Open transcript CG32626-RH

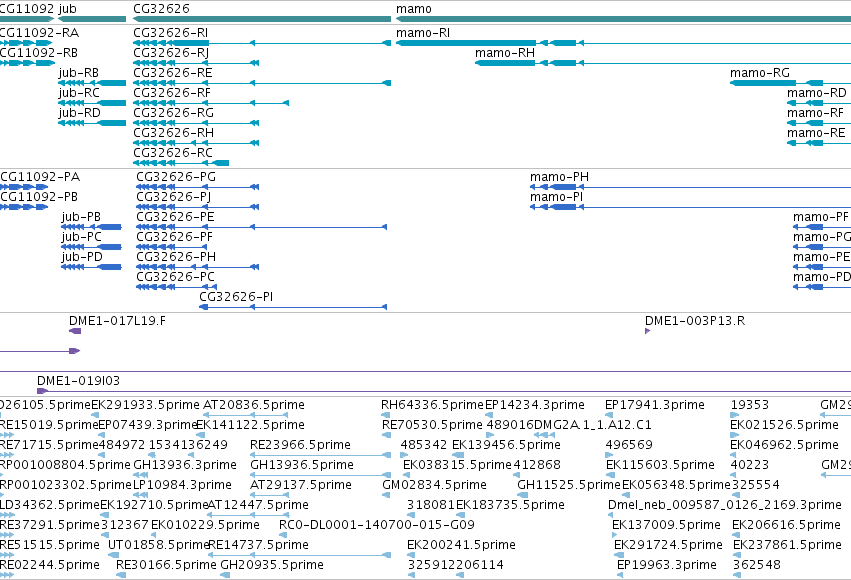point(174,133)
